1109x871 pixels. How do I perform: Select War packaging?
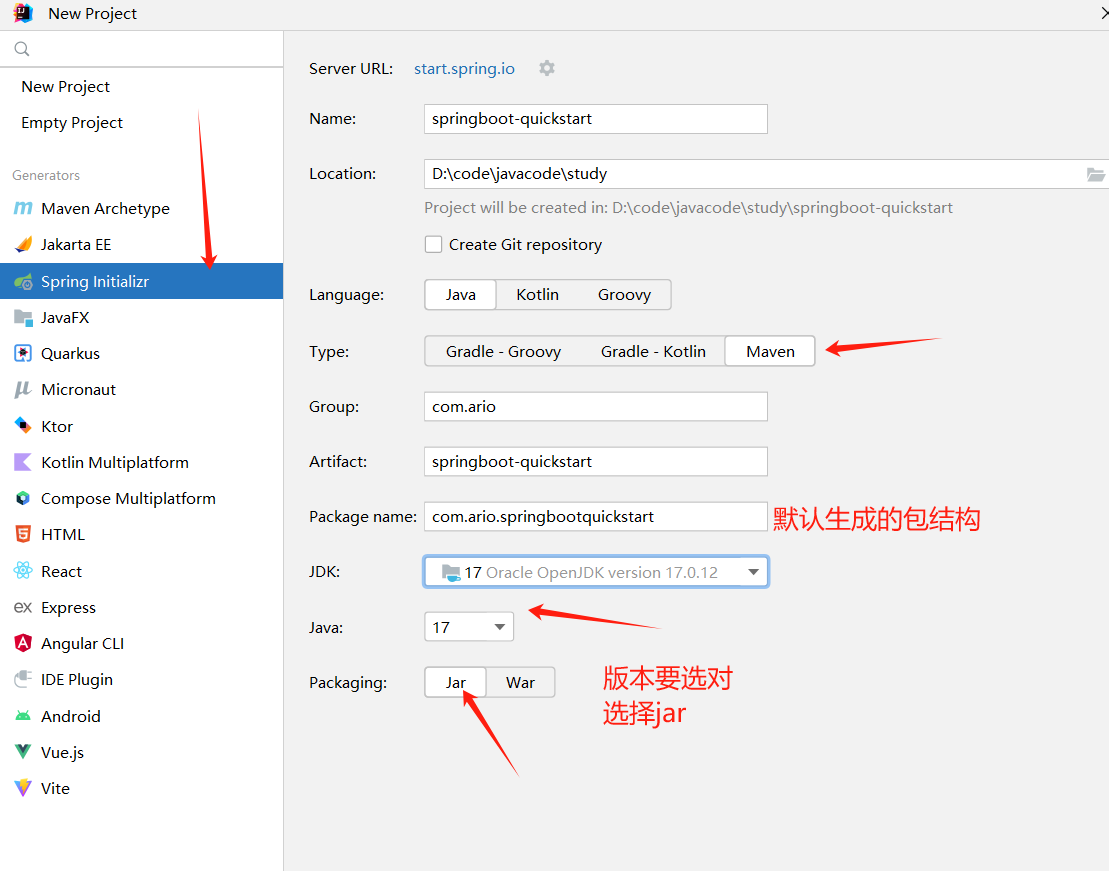coord(521,682)
